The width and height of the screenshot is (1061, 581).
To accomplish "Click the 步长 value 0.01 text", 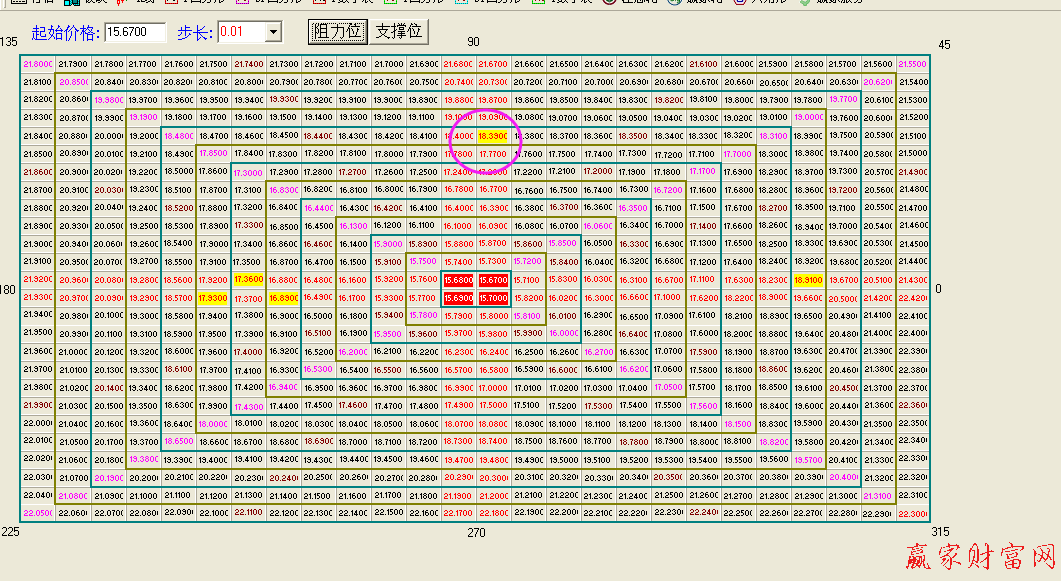I will 240,32.
